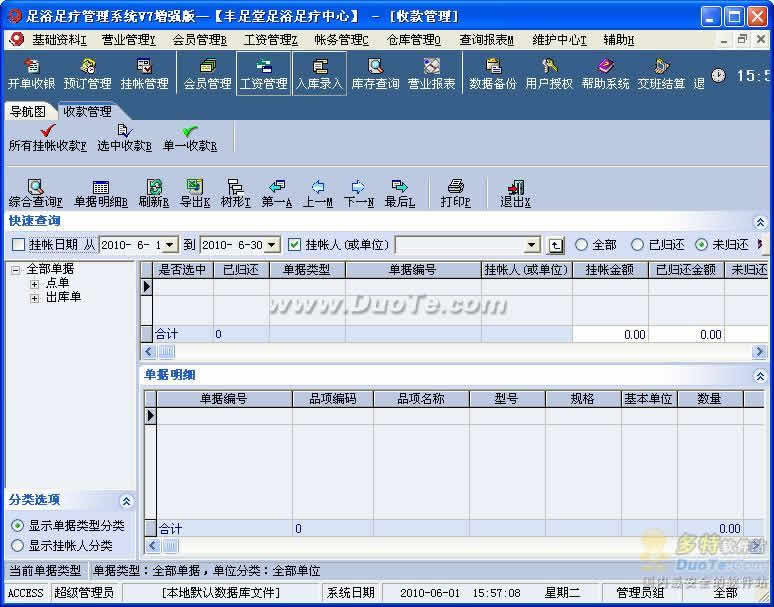The image size is (774, 607).
Task: Select the 全部 radio option
Action: (x=581, y=244)
